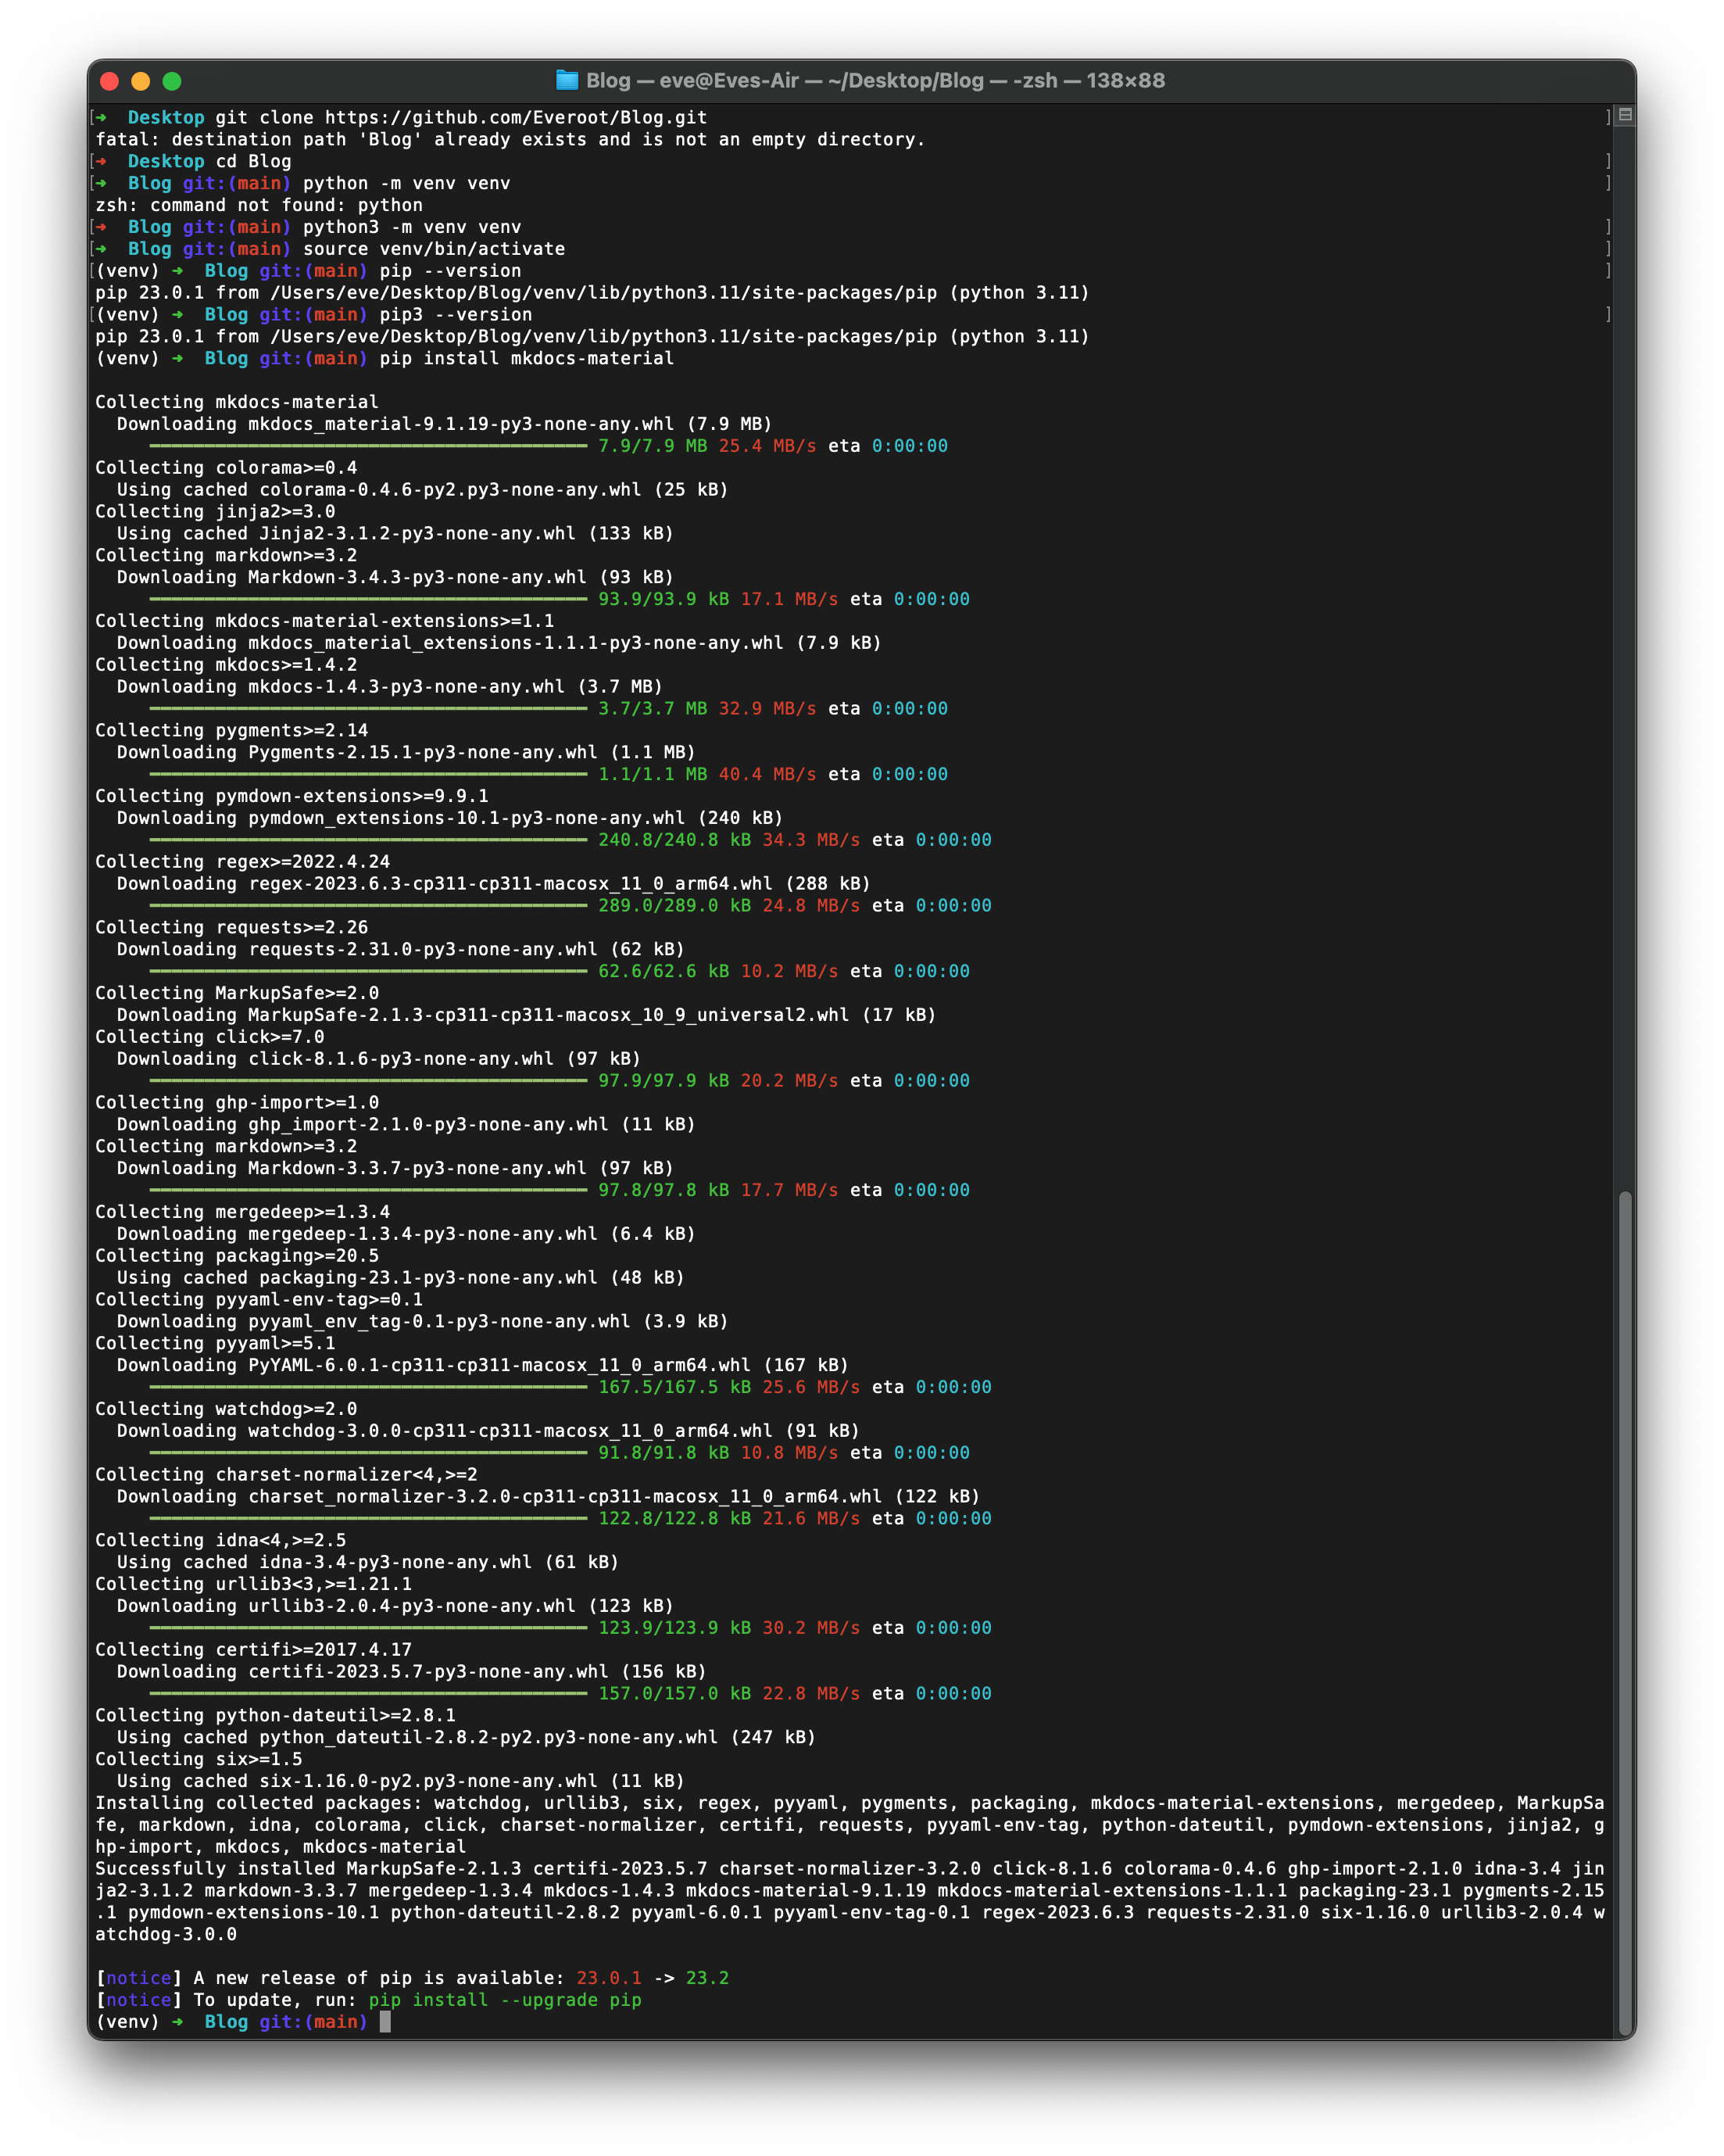The image size is (1724, 2156).
Task: Click the 'pip install --upgrade pip' green text
Action: 505,2000
